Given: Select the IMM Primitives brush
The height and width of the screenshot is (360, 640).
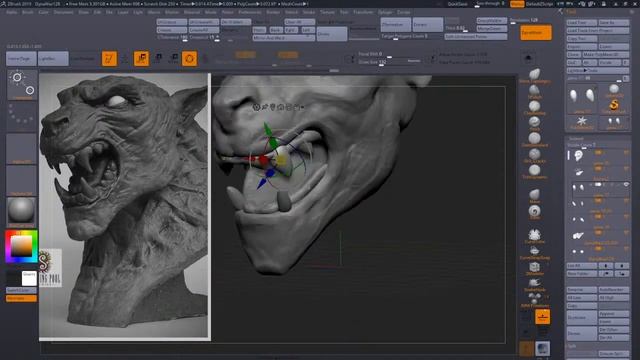Looking at the screenshot, I should coord(534,300).
